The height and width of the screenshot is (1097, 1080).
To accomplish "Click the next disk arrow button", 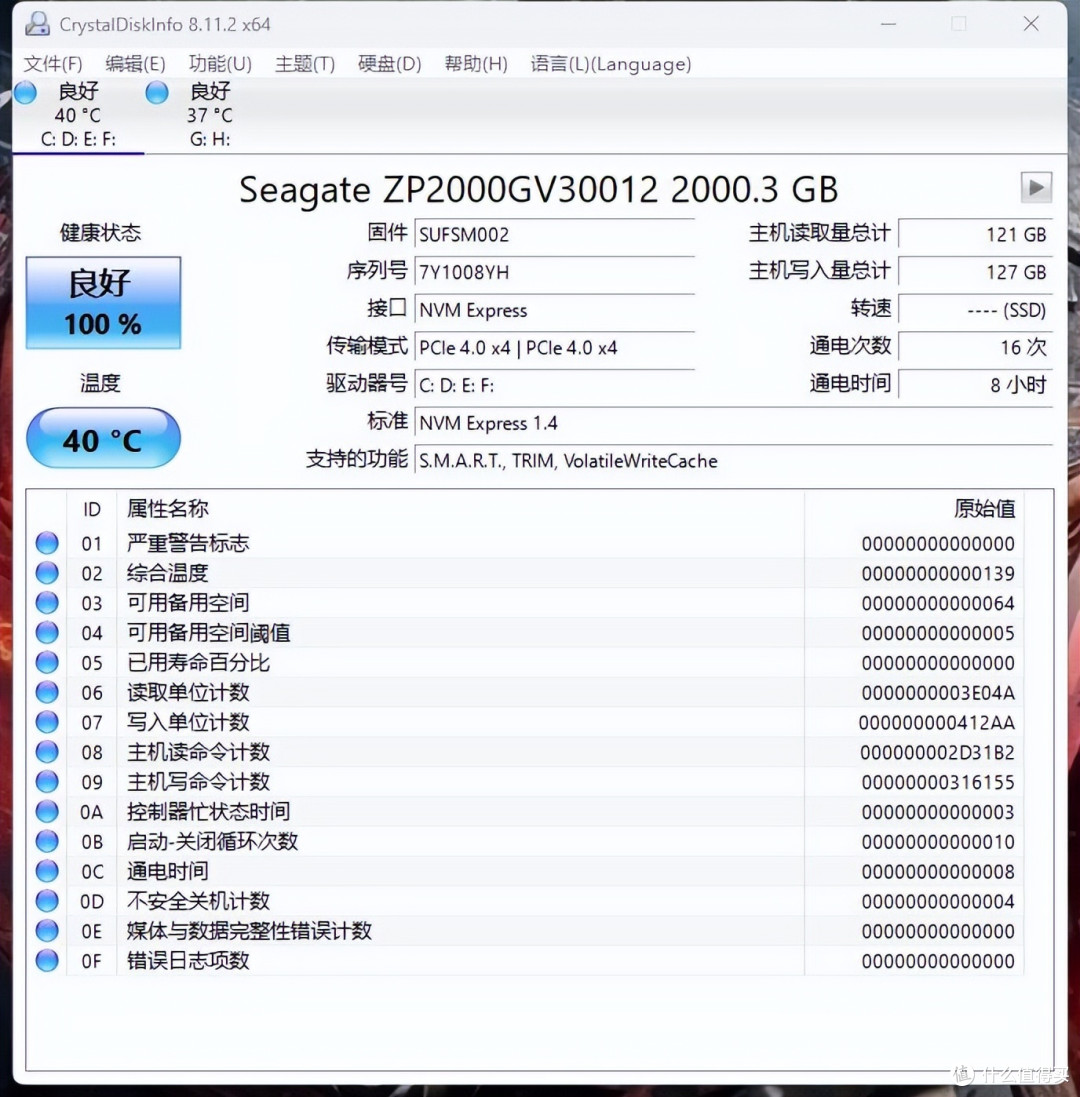I will point(1036,187).
